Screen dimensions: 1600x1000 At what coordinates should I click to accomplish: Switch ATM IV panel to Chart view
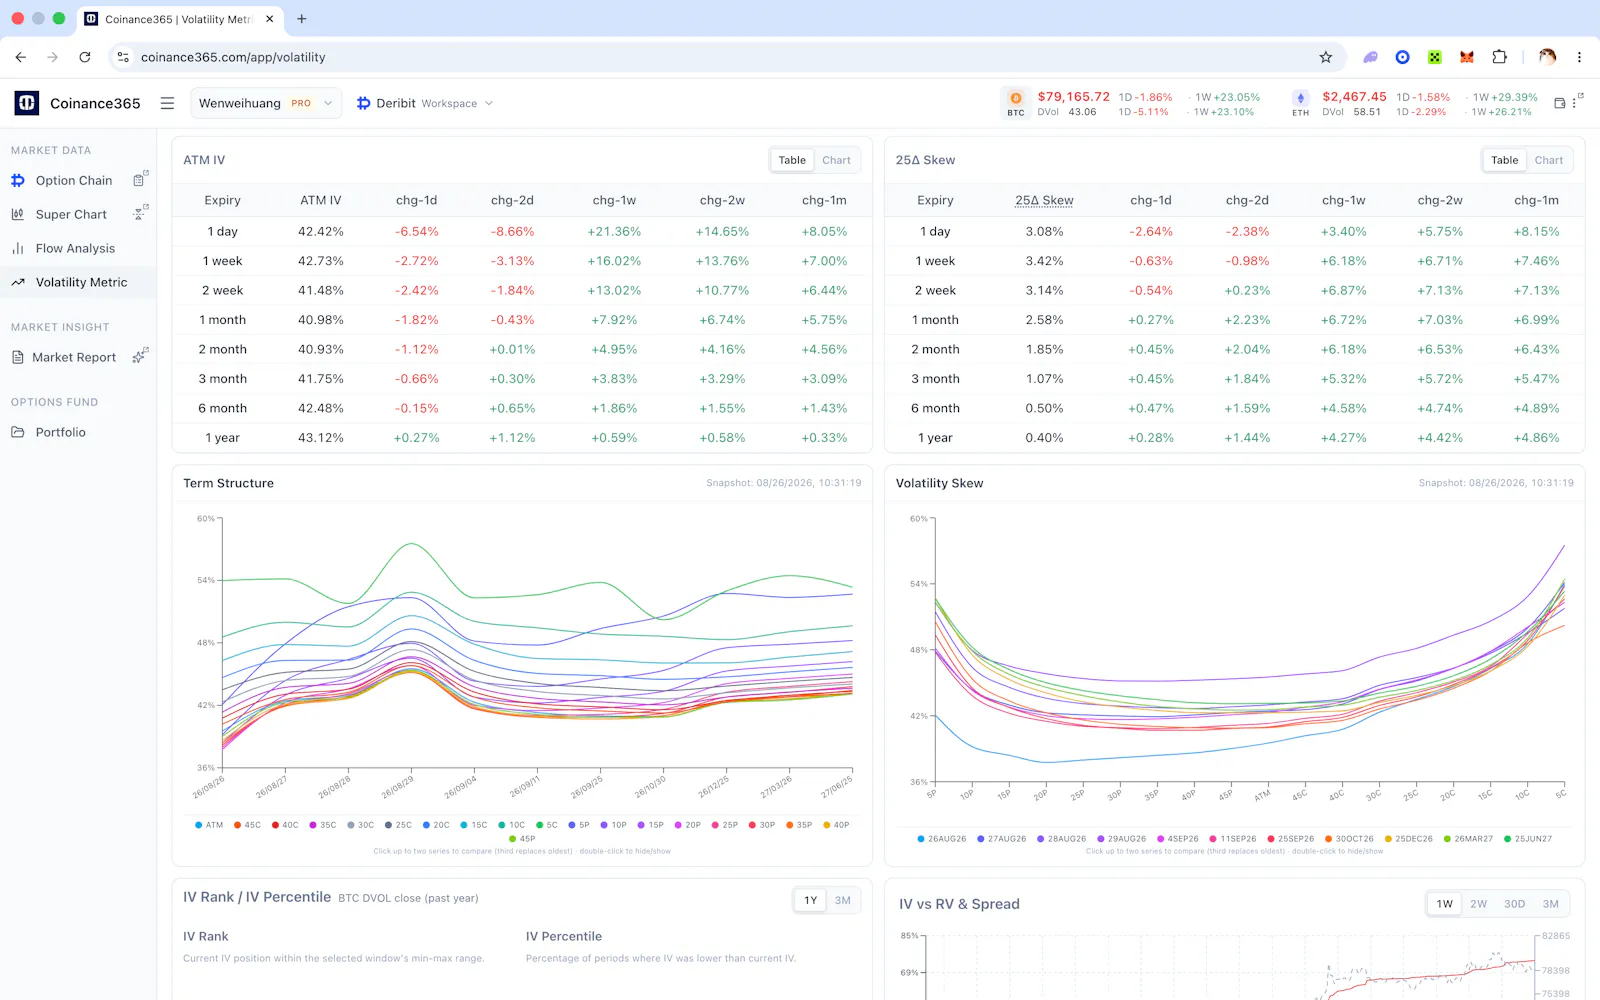coord(836,160)
